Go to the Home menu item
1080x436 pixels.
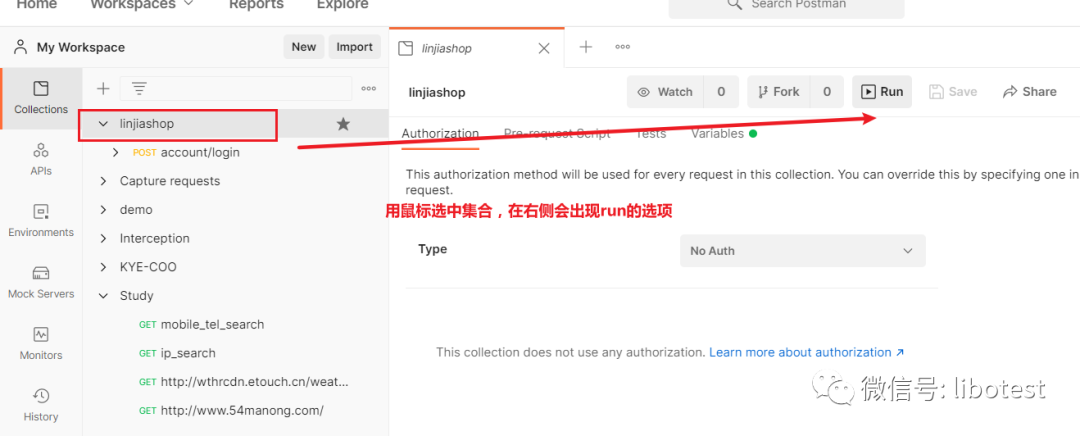coord(37,4)
